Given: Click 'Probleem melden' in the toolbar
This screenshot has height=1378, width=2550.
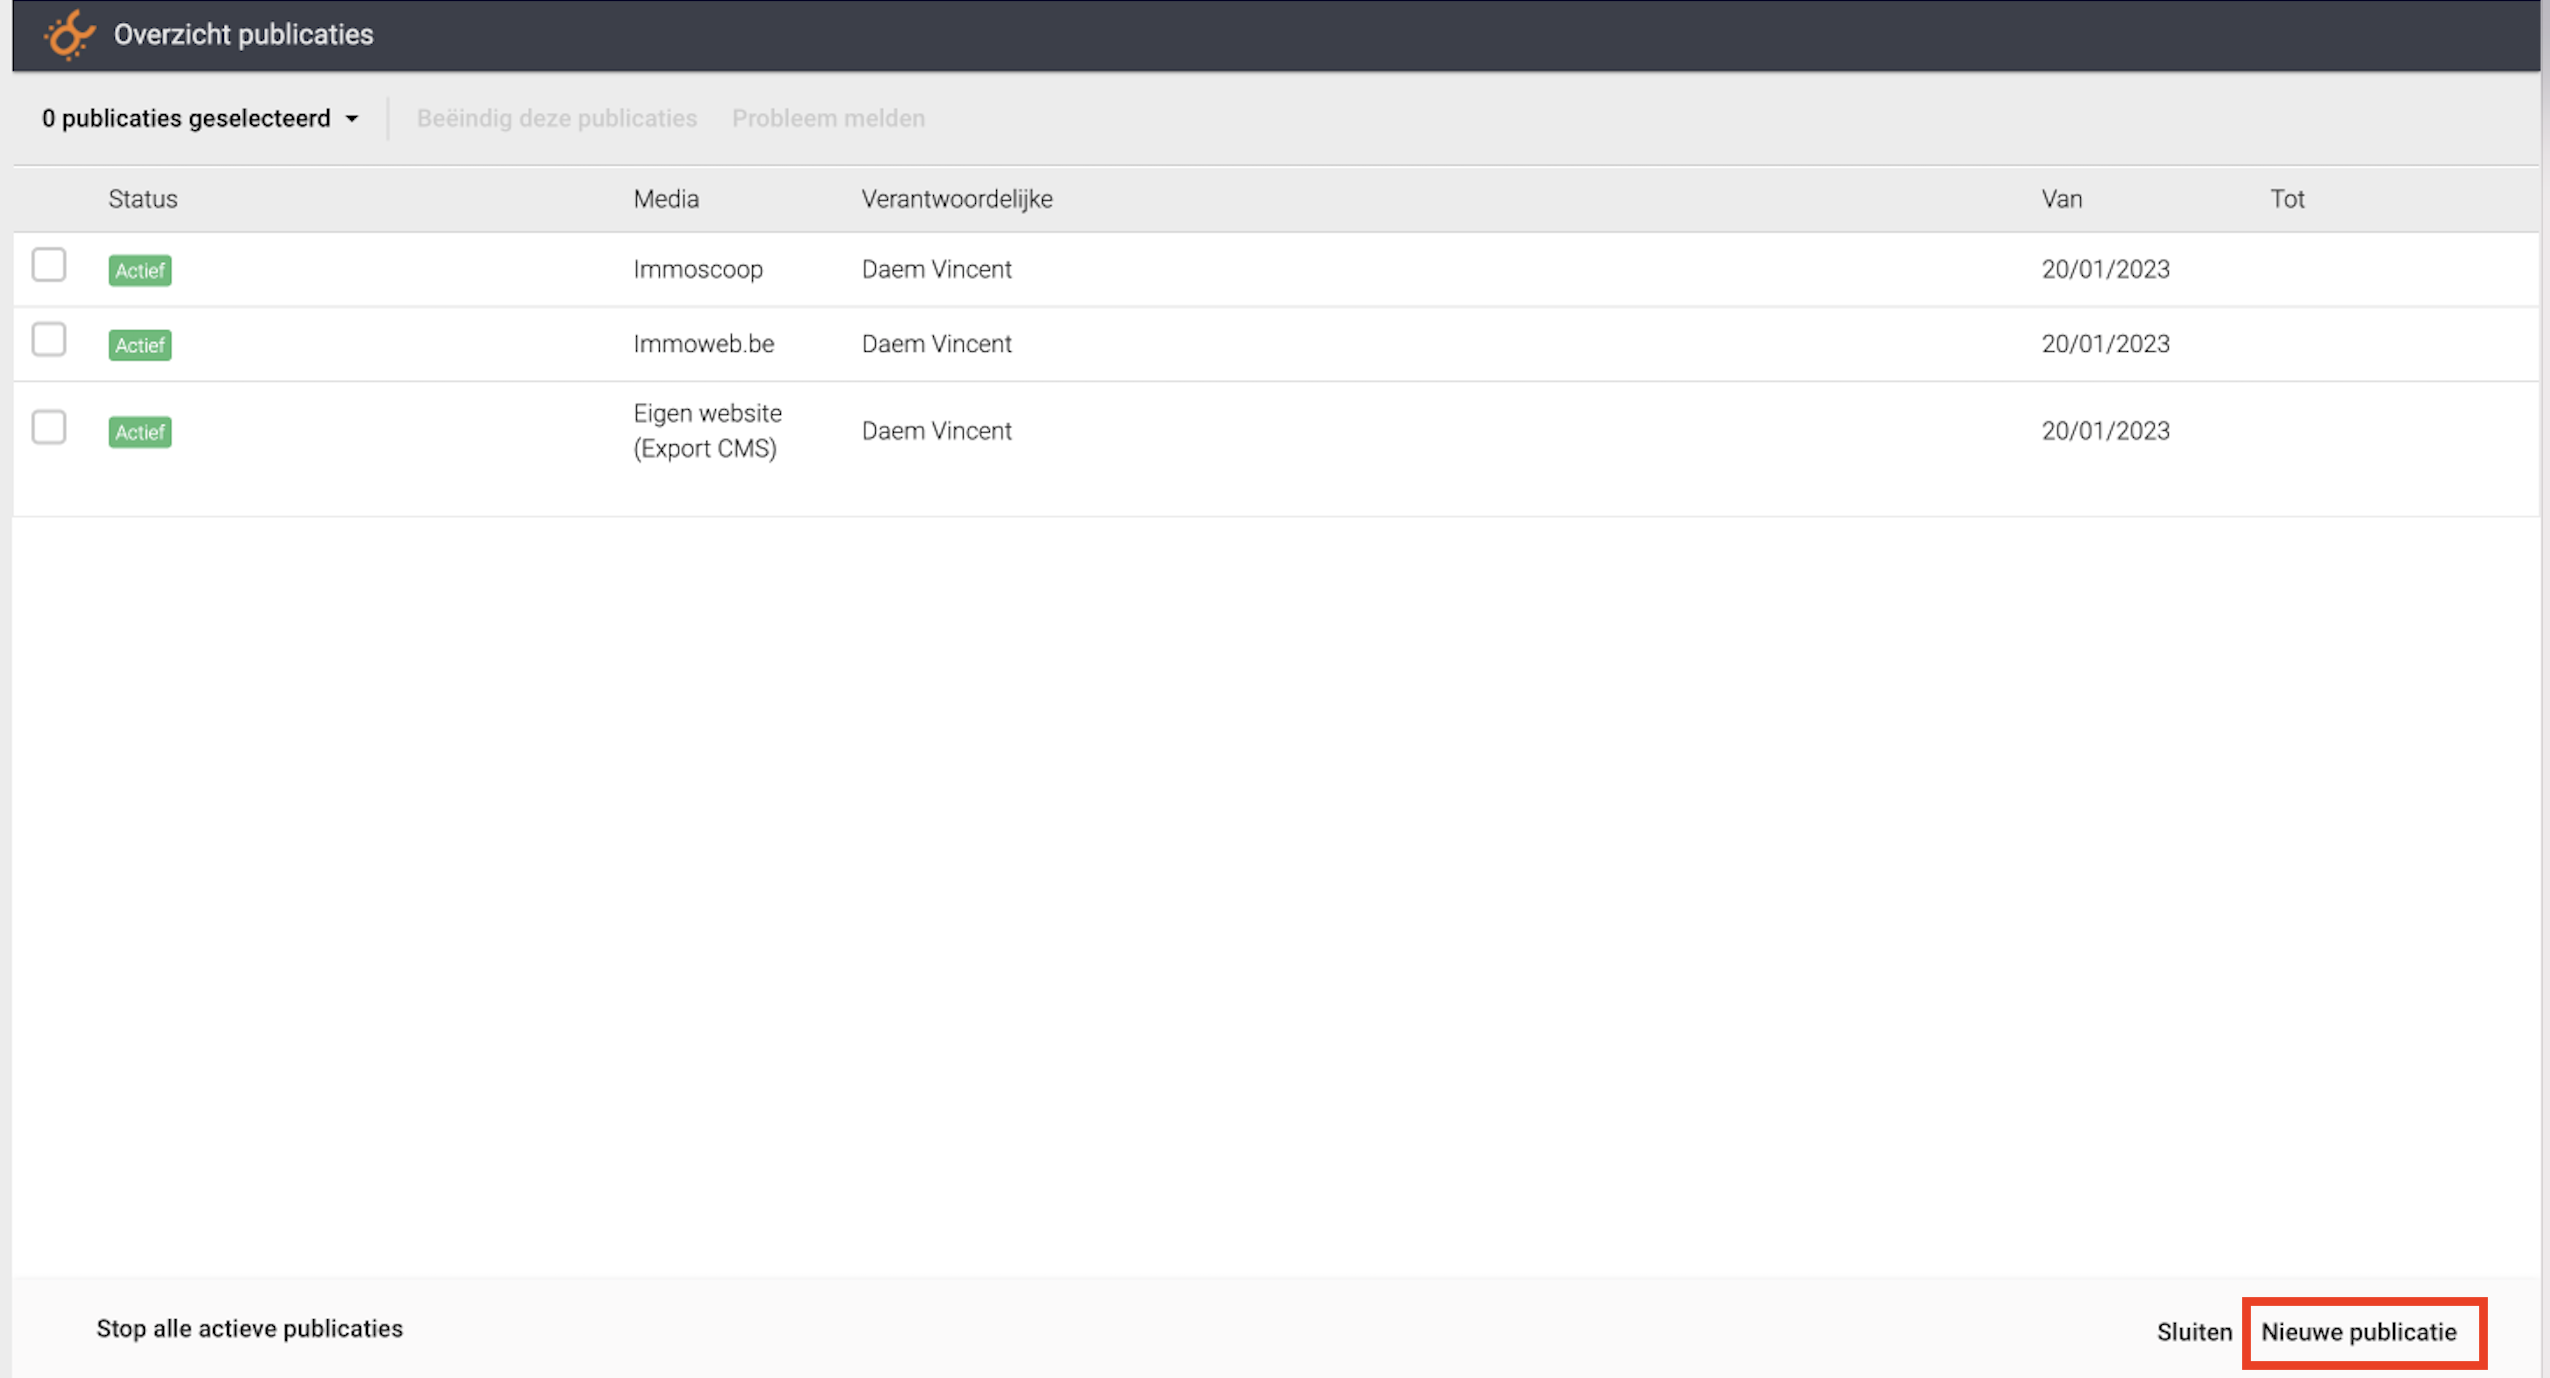Looking at the screenshot, I should pyautogui.click(x=828, y=118).
